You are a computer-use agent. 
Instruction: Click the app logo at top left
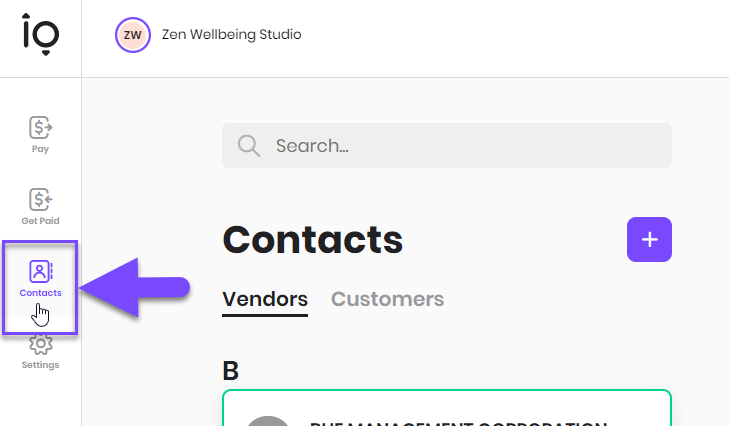tap(41, 34)
